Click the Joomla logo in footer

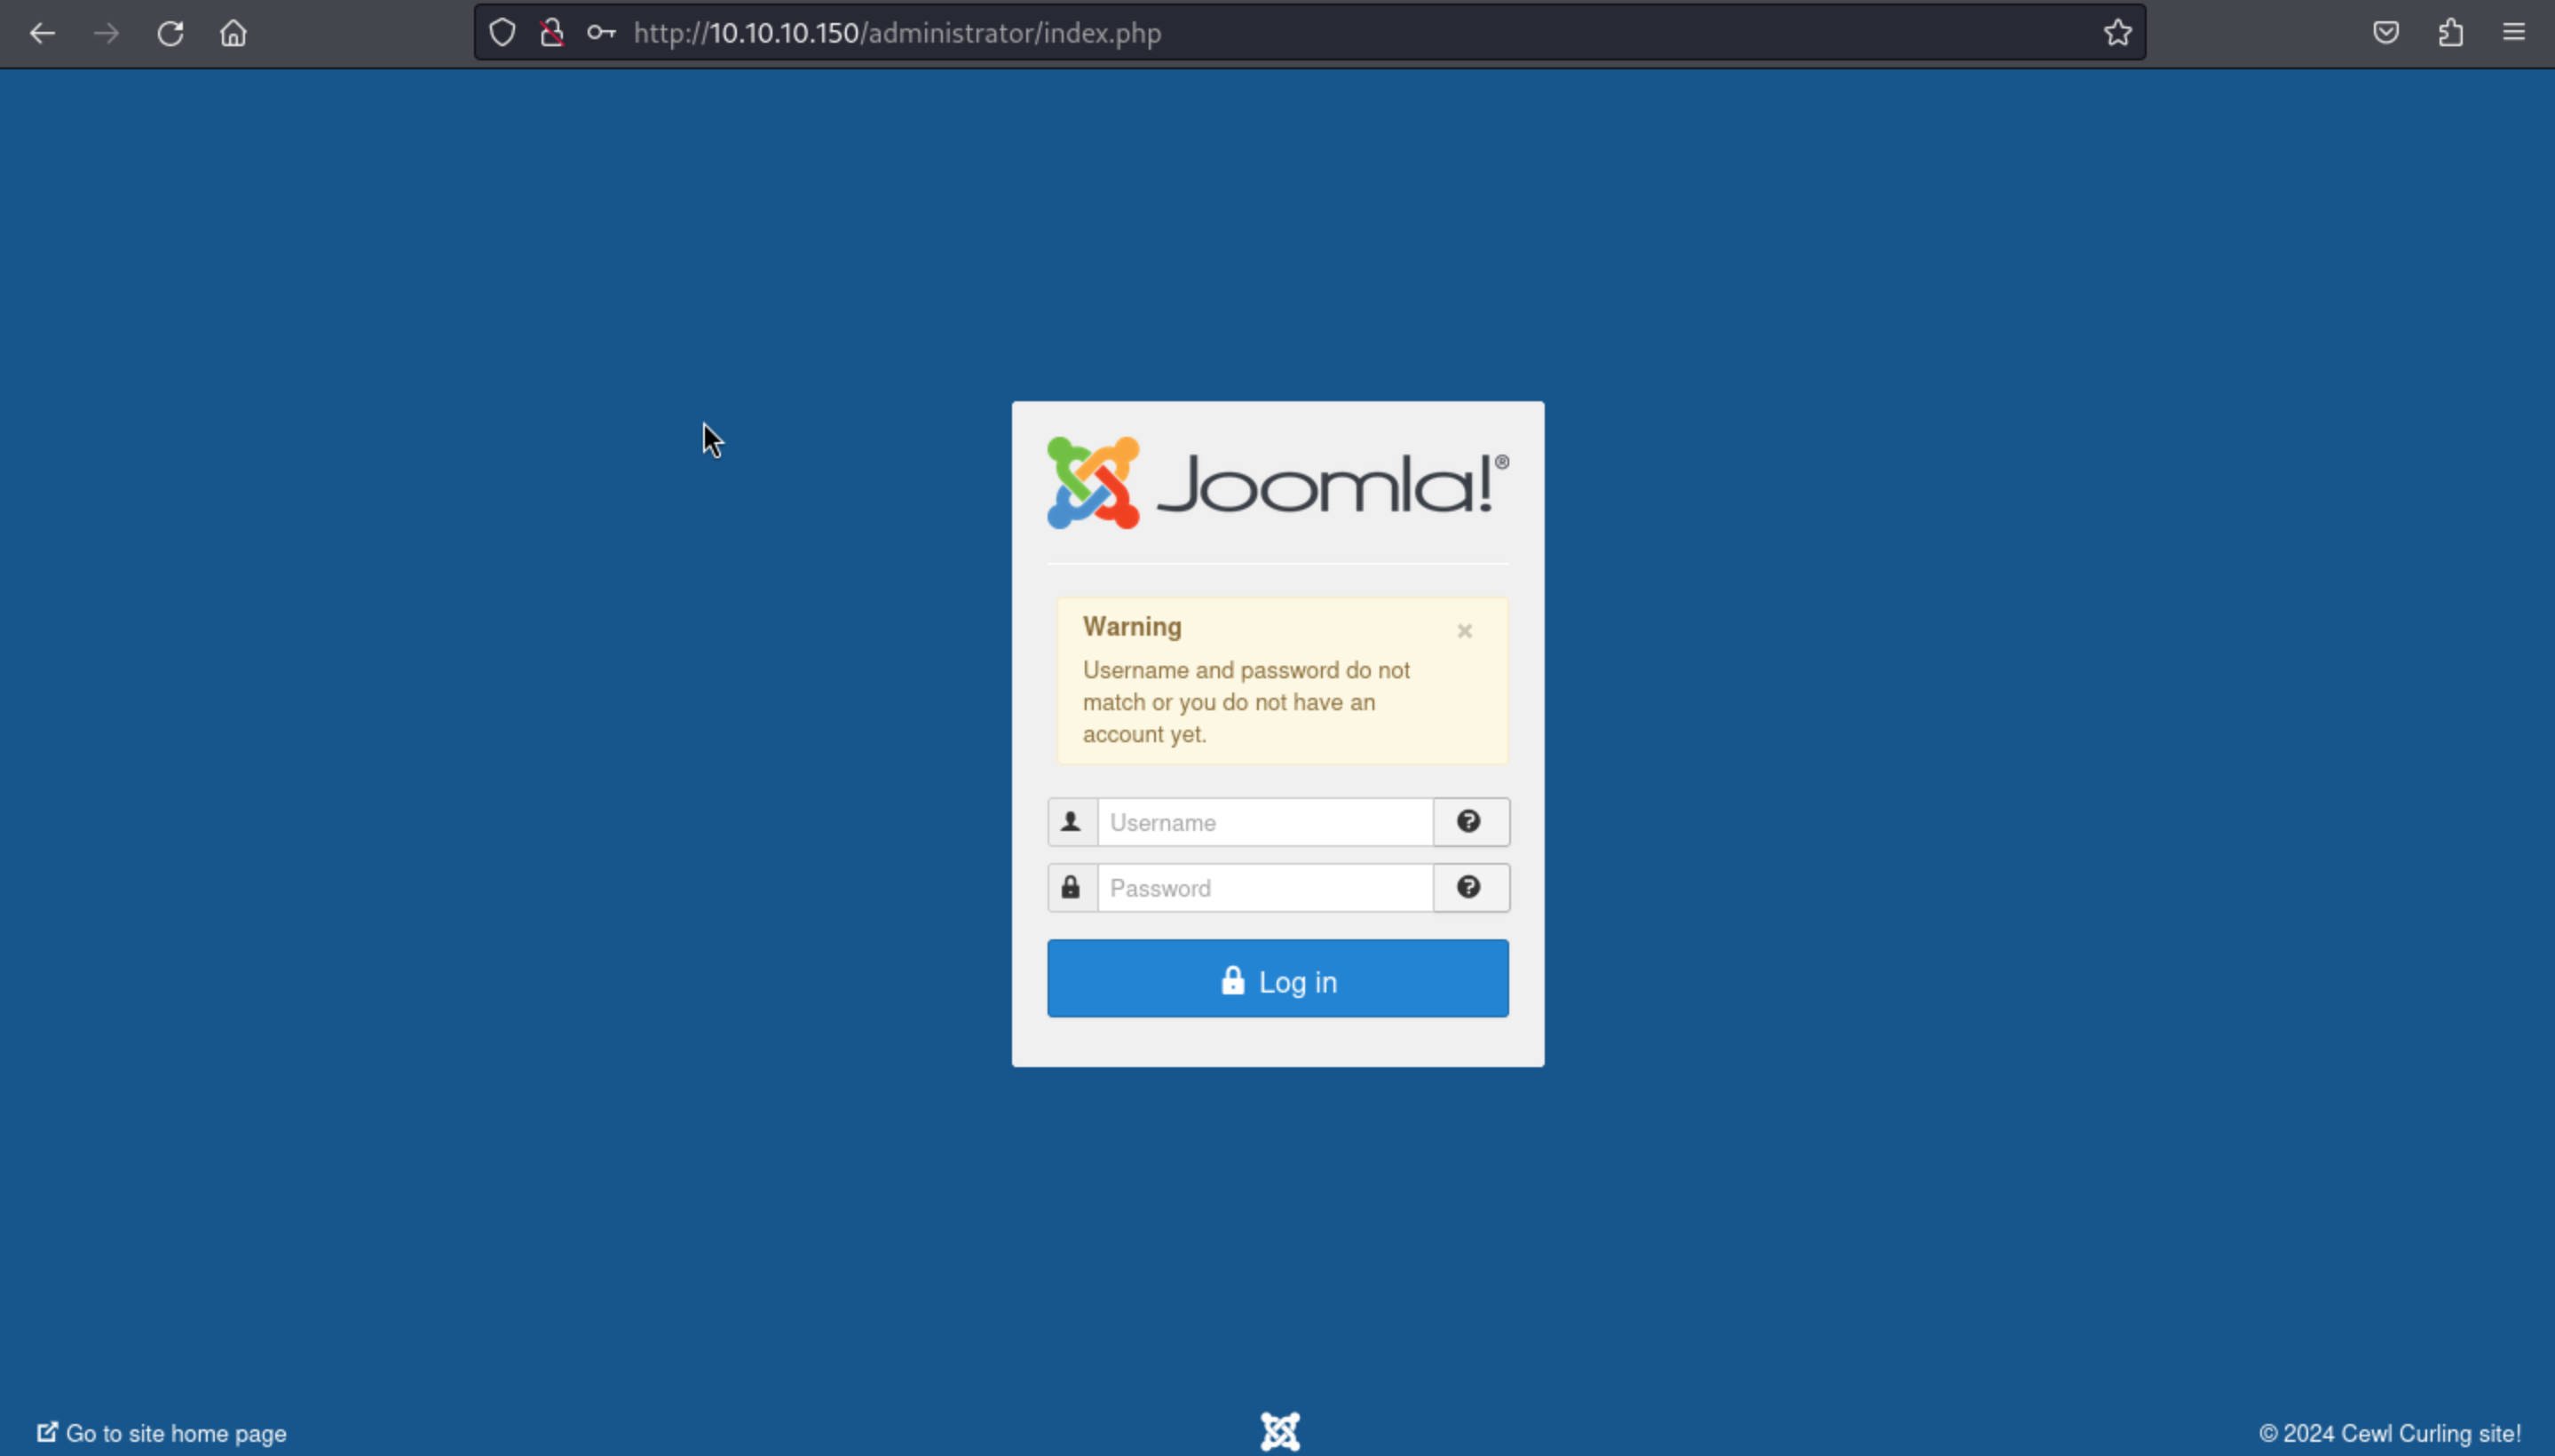pos(1279,1431)
